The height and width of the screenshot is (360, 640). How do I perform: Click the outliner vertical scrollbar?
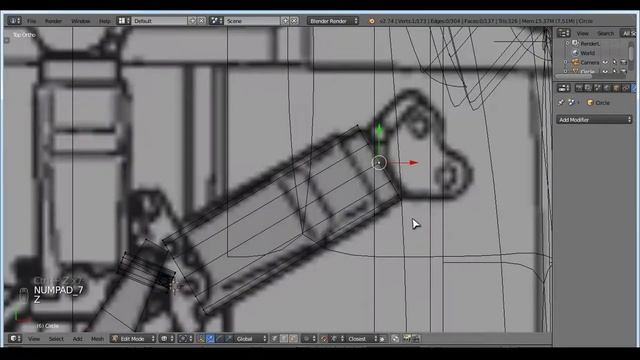631,52
